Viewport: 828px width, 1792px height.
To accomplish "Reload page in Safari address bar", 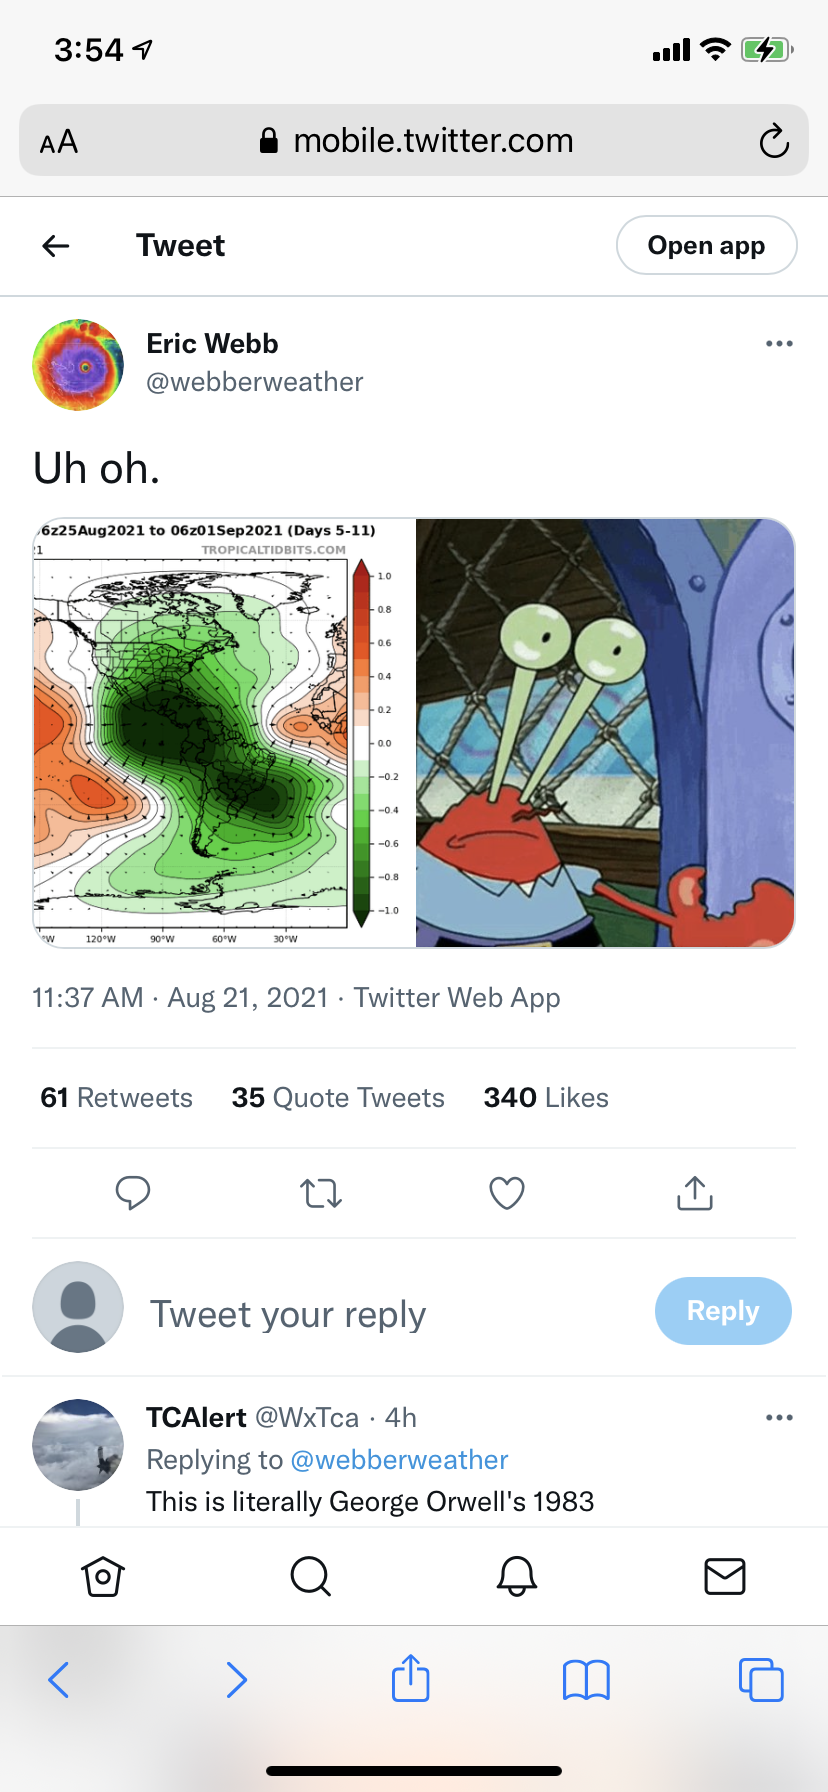I will pyautogui.click(x=774, y=142).
